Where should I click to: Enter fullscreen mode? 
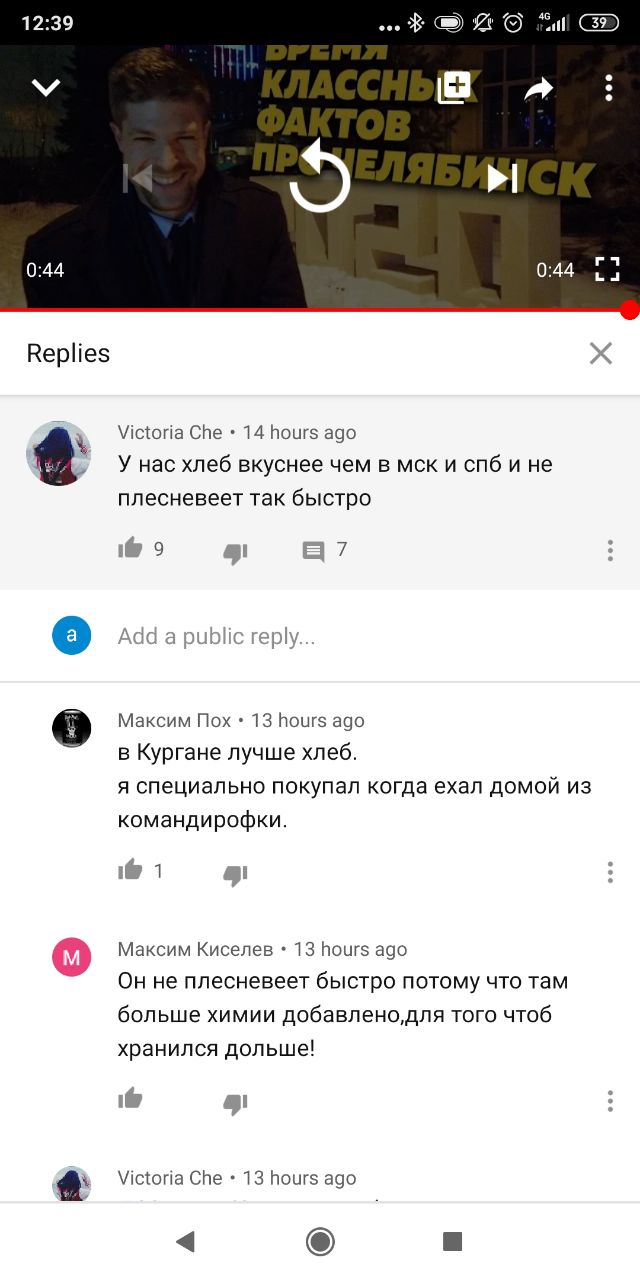click(x=607, y=269)
